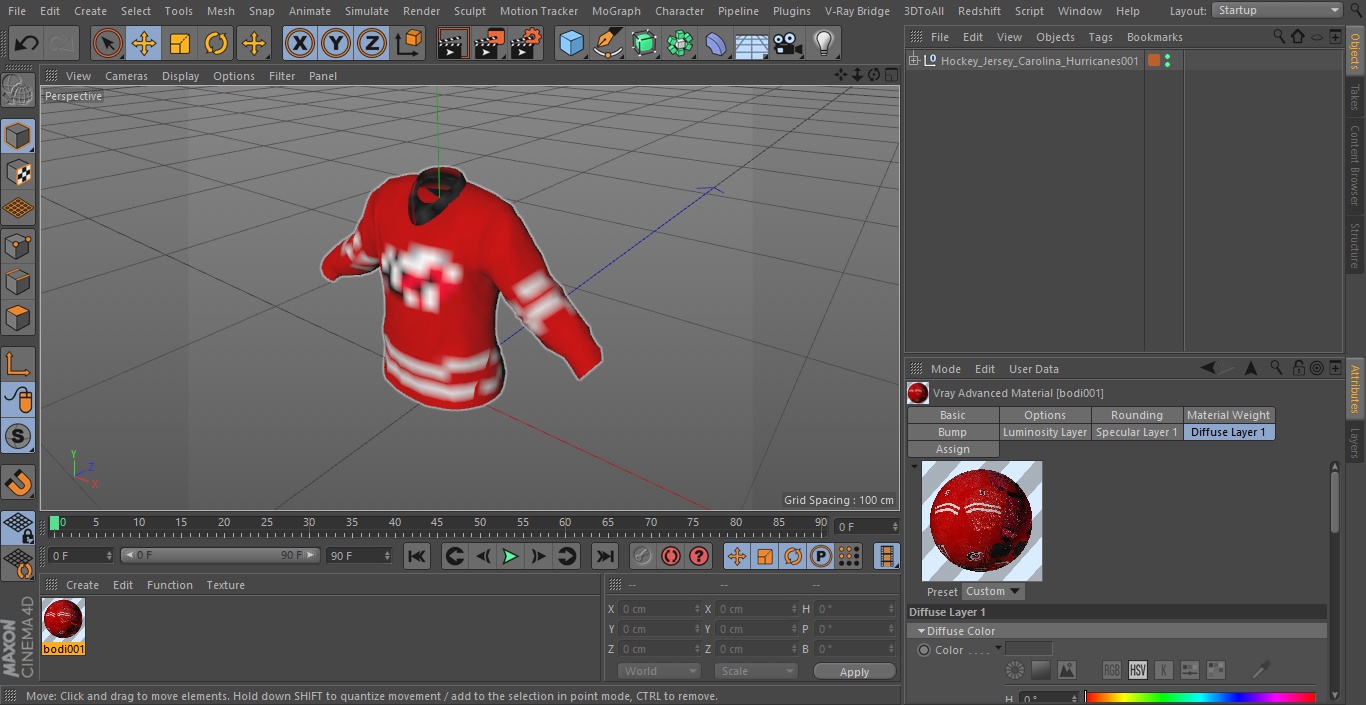The width and height of the screenshot is (1366, 705).
Task: Add a deformer object
Action: coord(716,43)
